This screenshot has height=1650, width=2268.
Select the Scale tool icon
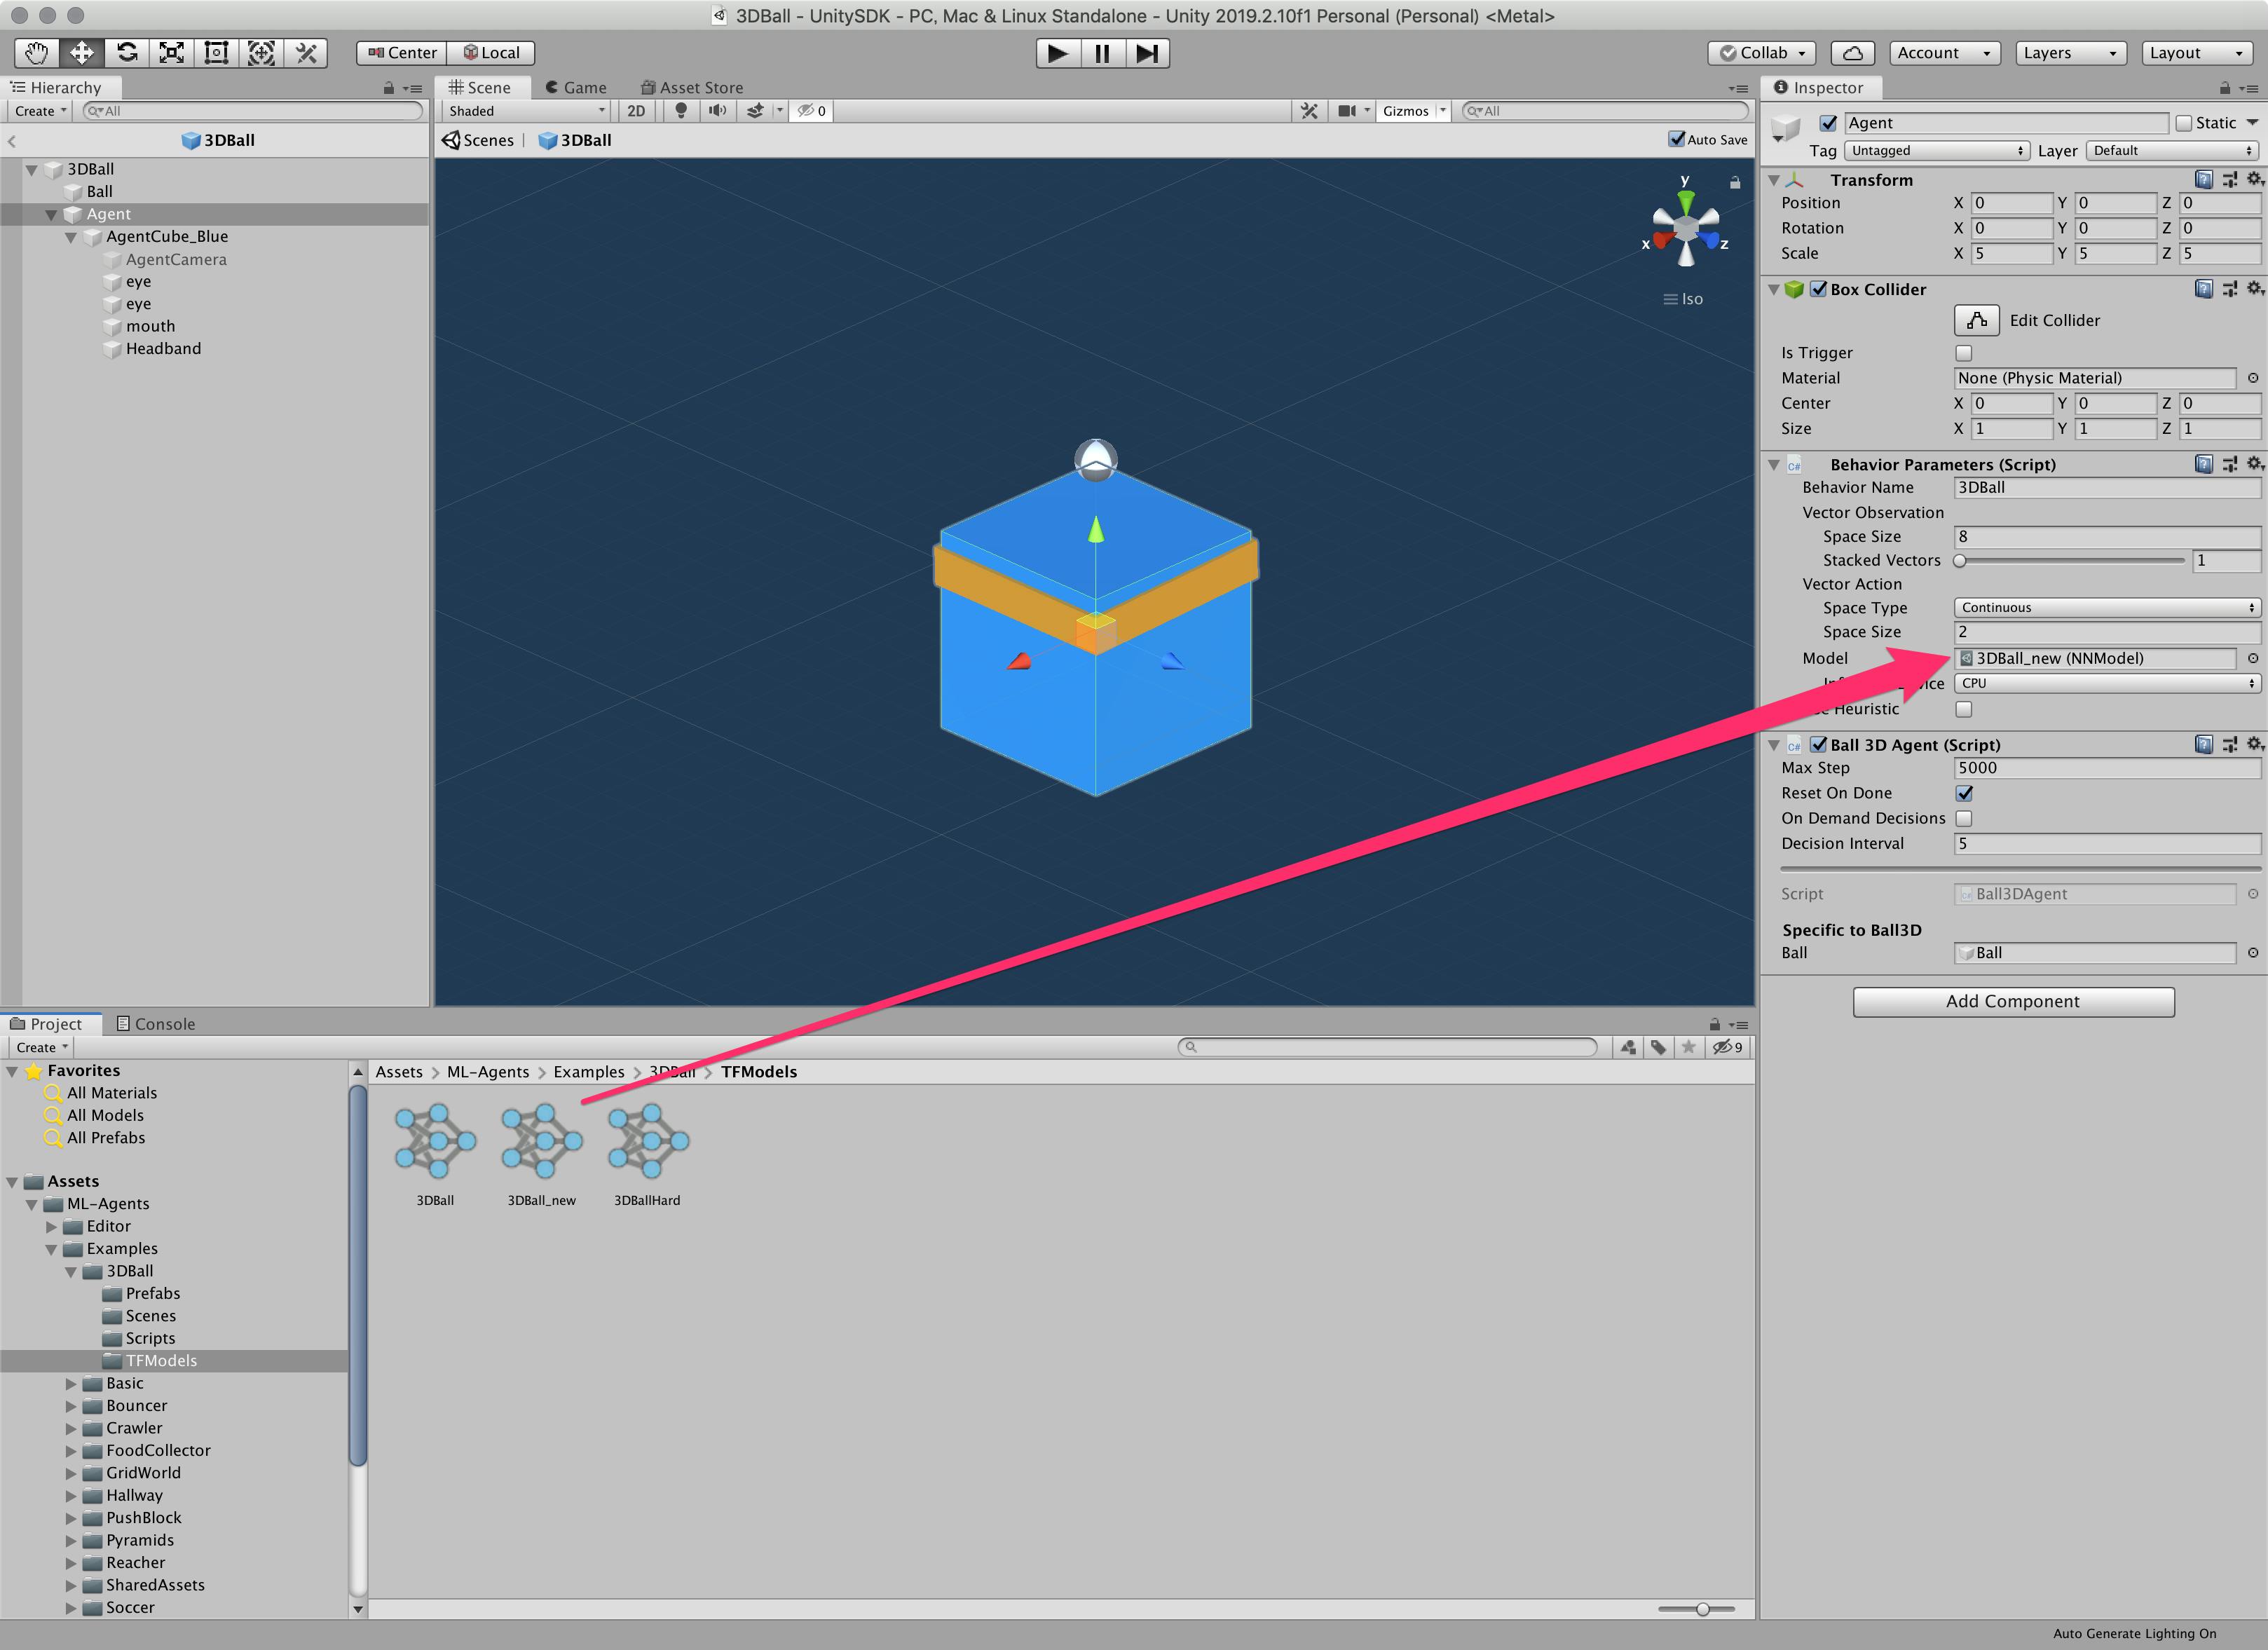171,53
